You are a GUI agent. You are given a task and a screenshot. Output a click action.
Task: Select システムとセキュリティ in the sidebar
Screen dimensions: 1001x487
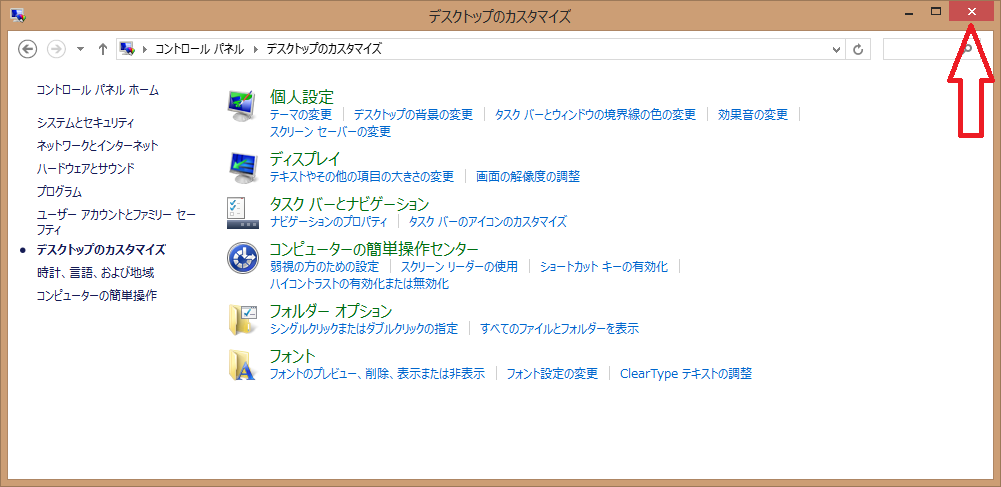(85, 123)
